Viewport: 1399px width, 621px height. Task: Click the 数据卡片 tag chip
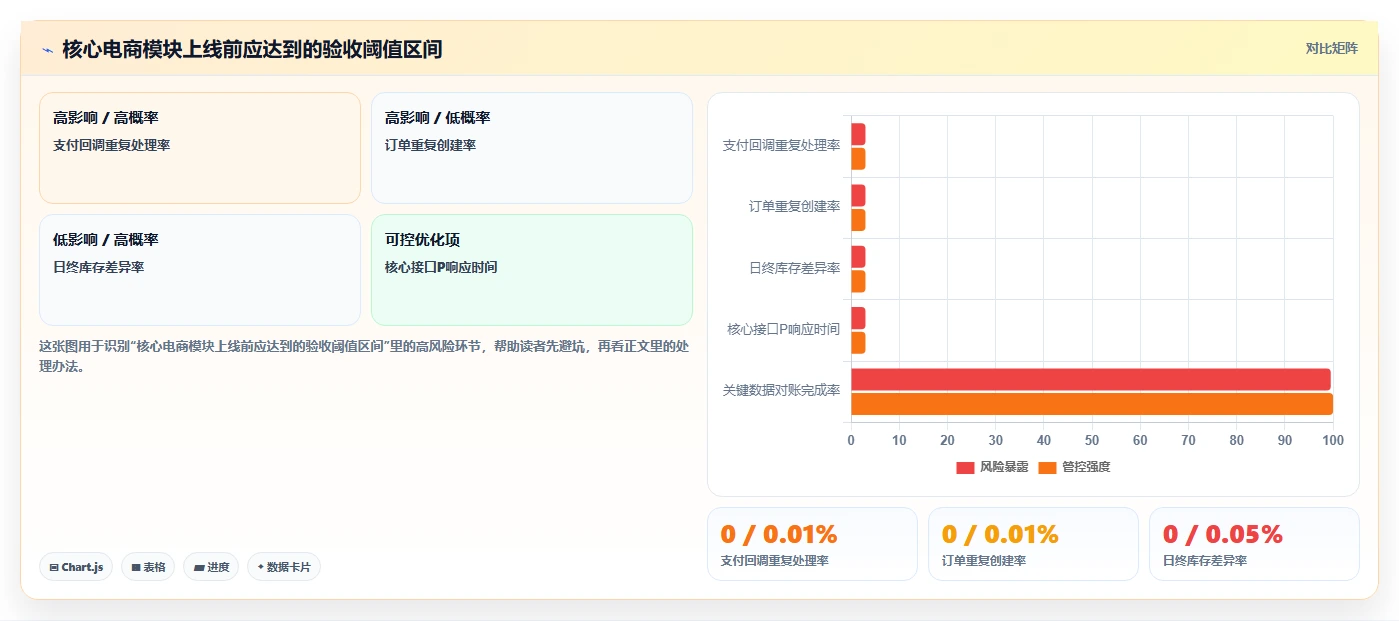284,567
